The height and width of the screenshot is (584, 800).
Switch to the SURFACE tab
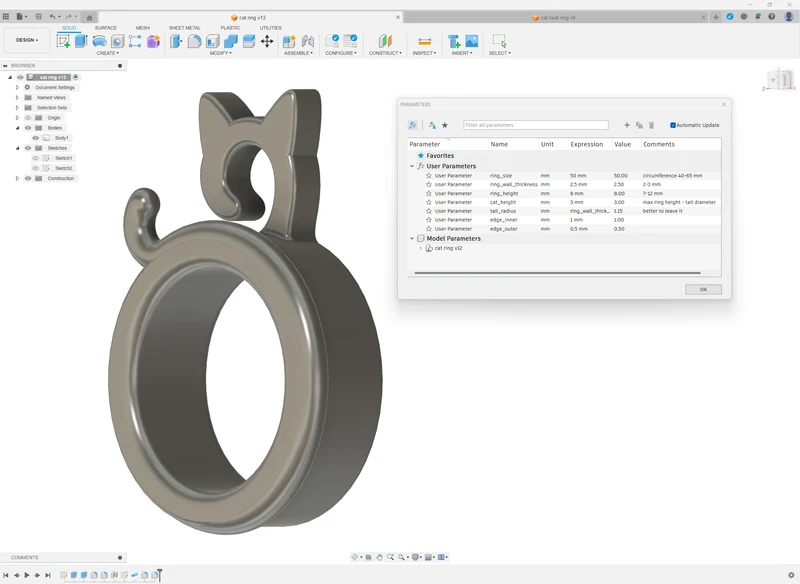point(106,28)
